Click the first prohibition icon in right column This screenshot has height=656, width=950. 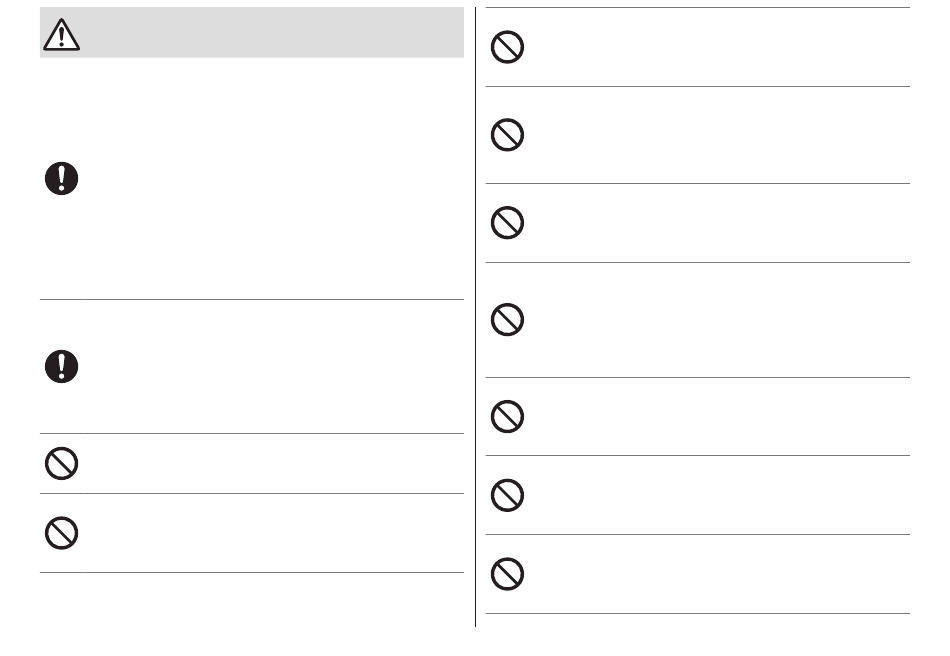pyautogui.click(x=508, y=47)
